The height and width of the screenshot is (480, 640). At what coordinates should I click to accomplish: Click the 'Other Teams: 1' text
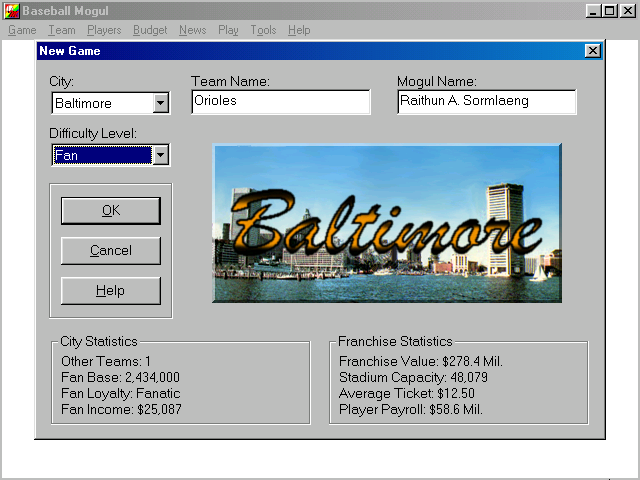point(106,361)
